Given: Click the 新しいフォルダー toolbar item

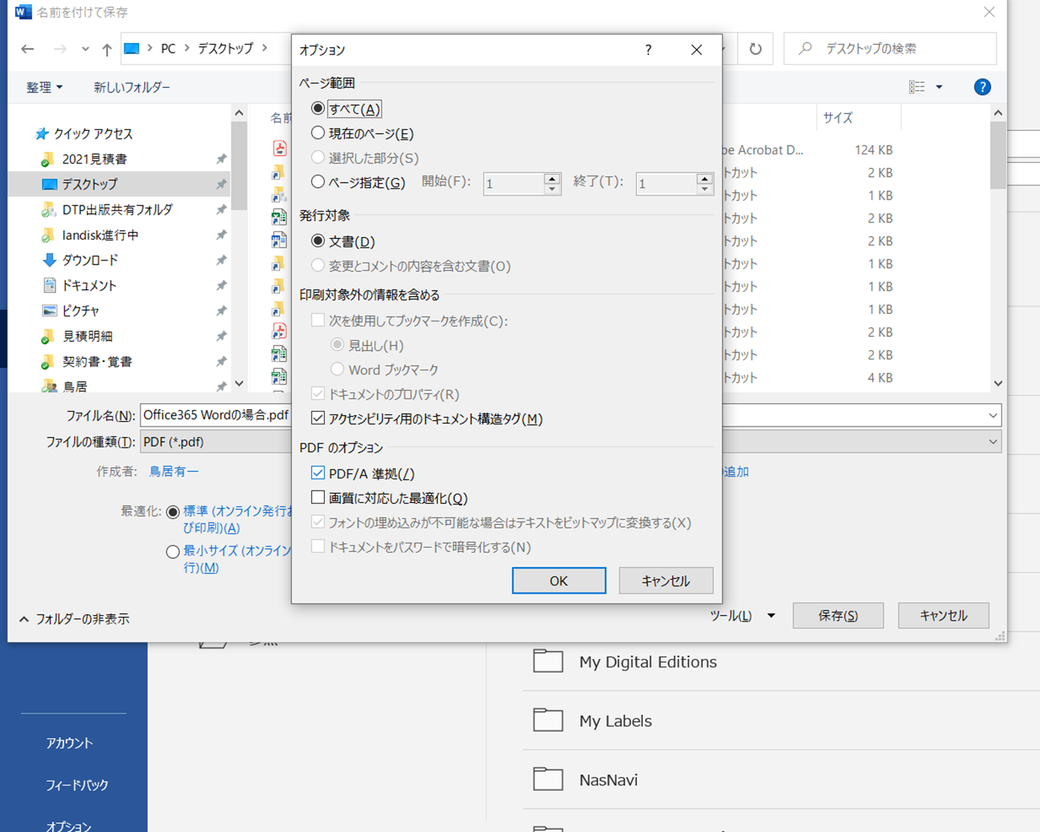Looking at the screenshot, I should (x=132, y=87).
